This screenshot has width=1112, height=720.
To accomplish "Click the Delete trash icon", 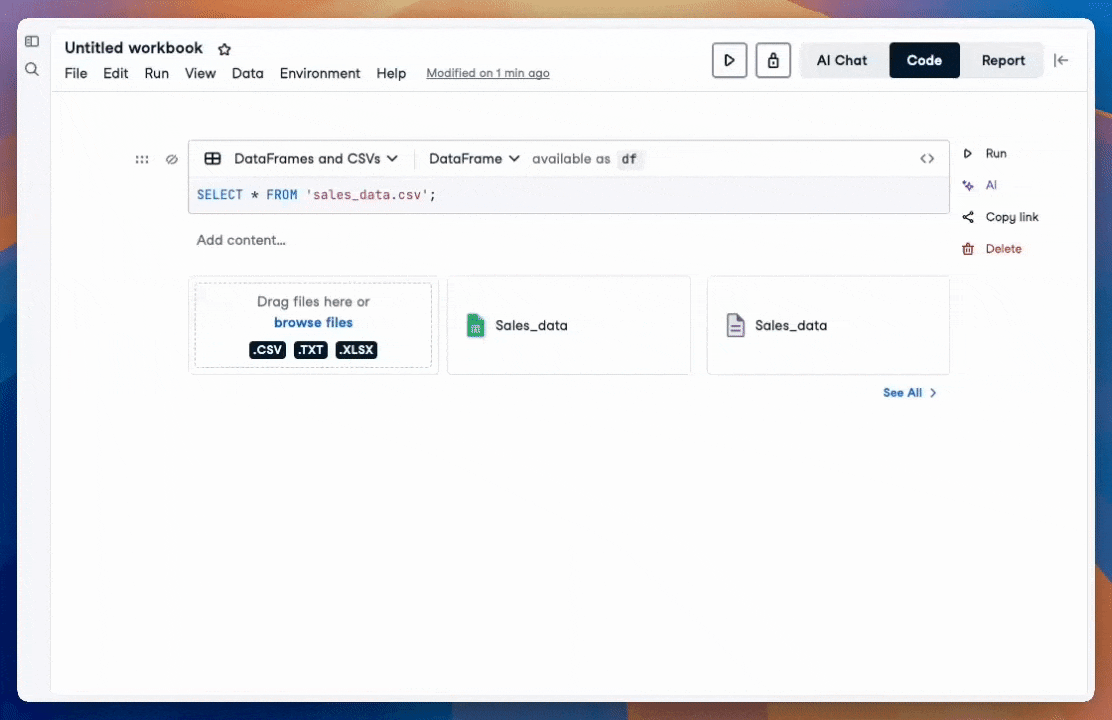I will tap(967, 249).
